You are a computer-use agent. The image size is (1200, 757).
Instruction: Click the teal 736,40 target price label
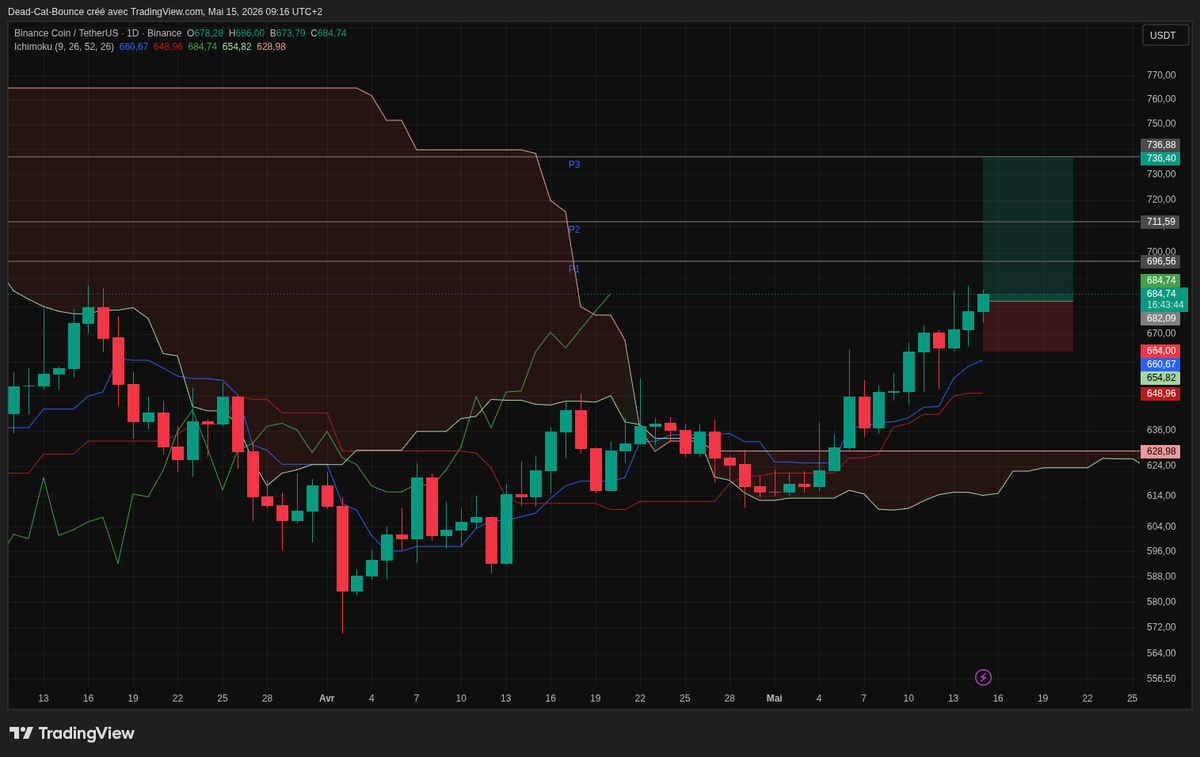pos(1161,158)
